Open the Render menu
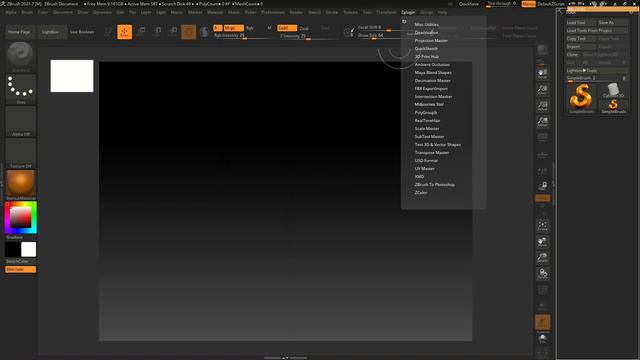The width and height of the screenshot is (640, 360). click(x=296, y=12)
